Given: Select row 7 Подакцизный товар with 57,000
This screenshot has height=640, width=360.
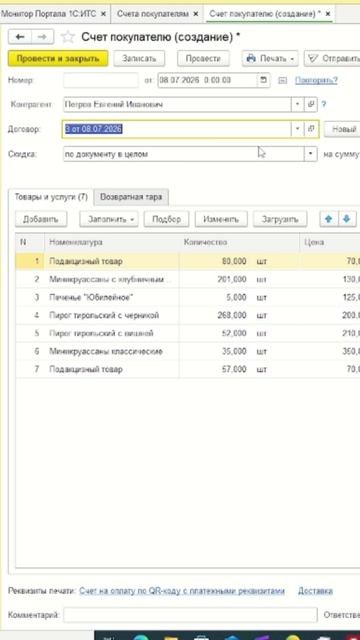Looking at the screenshot, I should coord(188,369).
